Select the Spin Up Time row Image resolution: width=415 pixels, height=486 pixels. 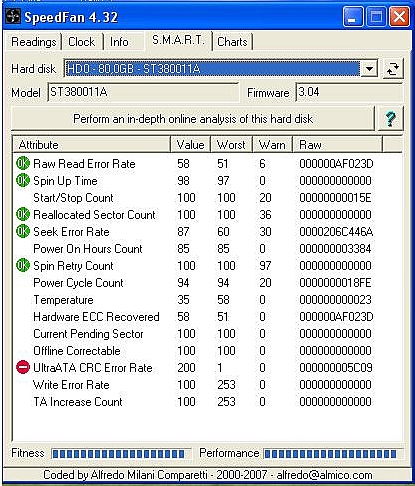pyautogui.click(x=207, y=181)
